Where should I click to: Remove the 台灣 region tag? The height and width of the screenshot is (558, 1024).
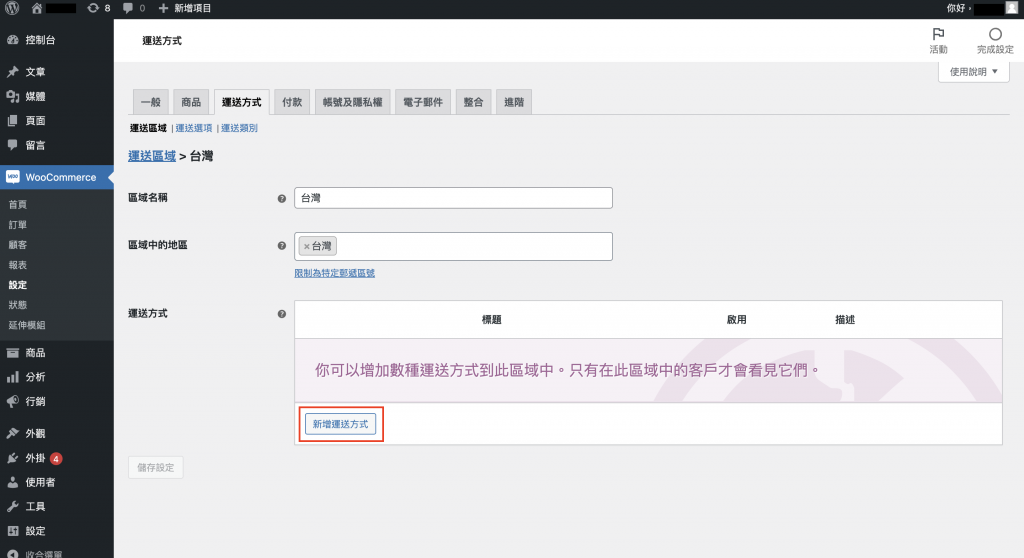(x=306, y=246)
